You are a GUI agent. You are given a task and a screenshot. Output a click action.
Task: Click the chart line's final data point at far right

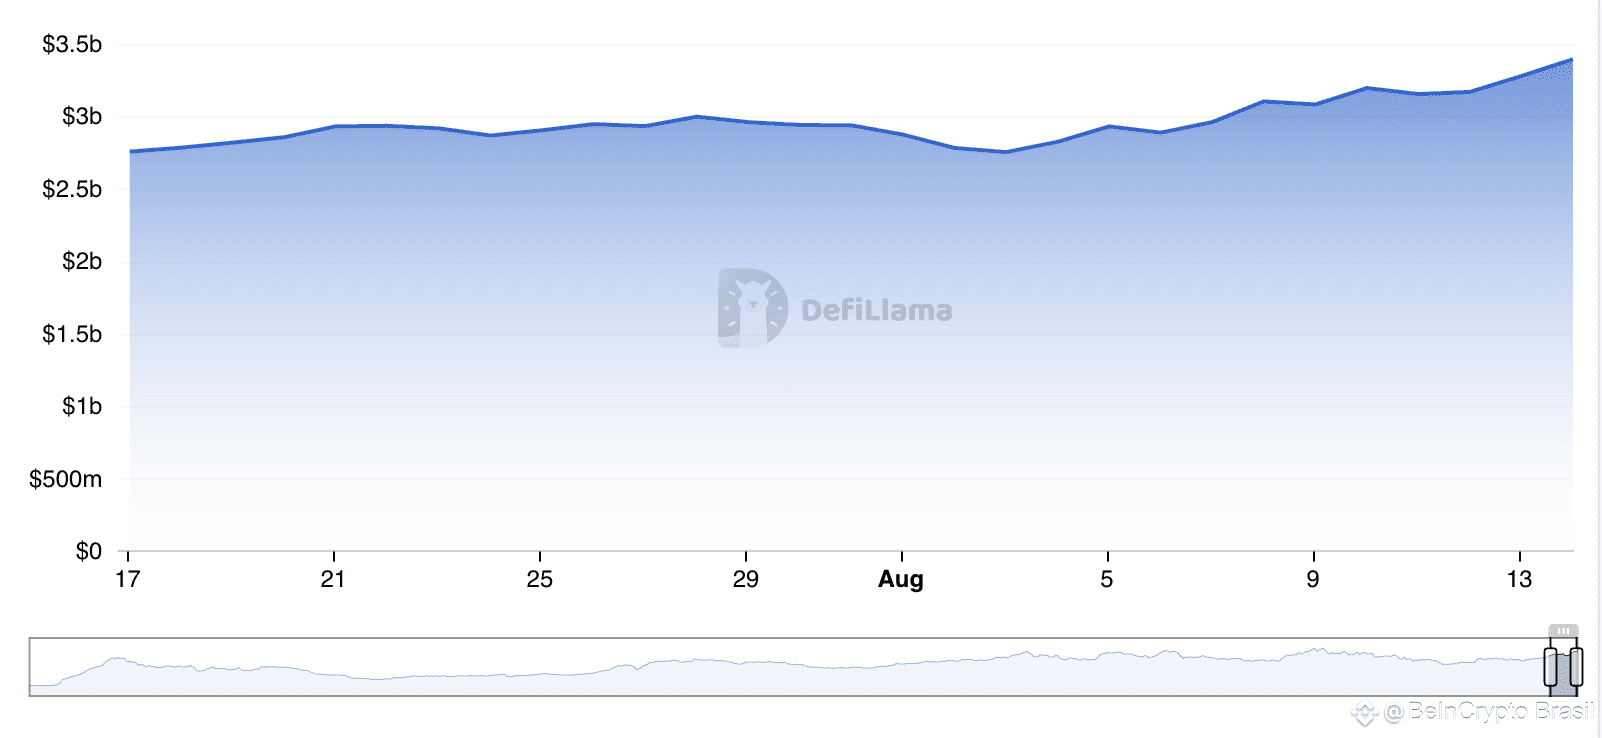click(x=1572, y=60)
